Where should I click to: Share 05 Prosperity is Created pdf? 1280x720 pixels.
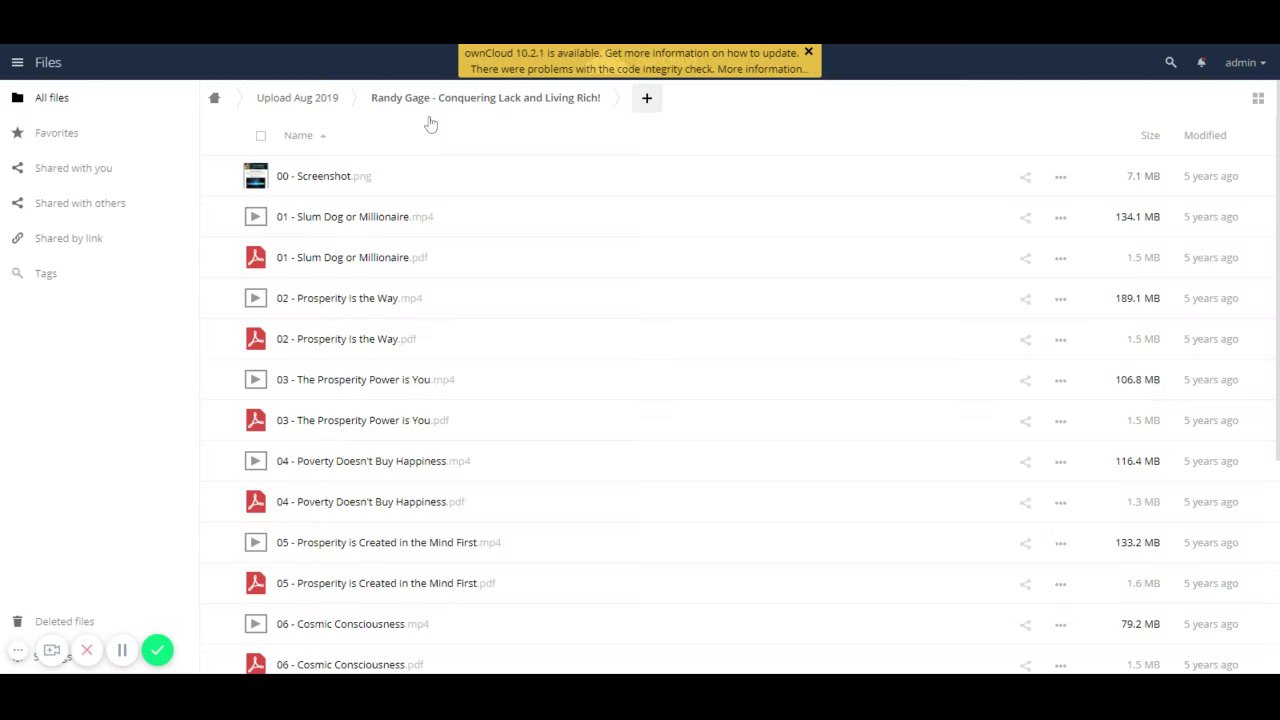coord(1025,584)
